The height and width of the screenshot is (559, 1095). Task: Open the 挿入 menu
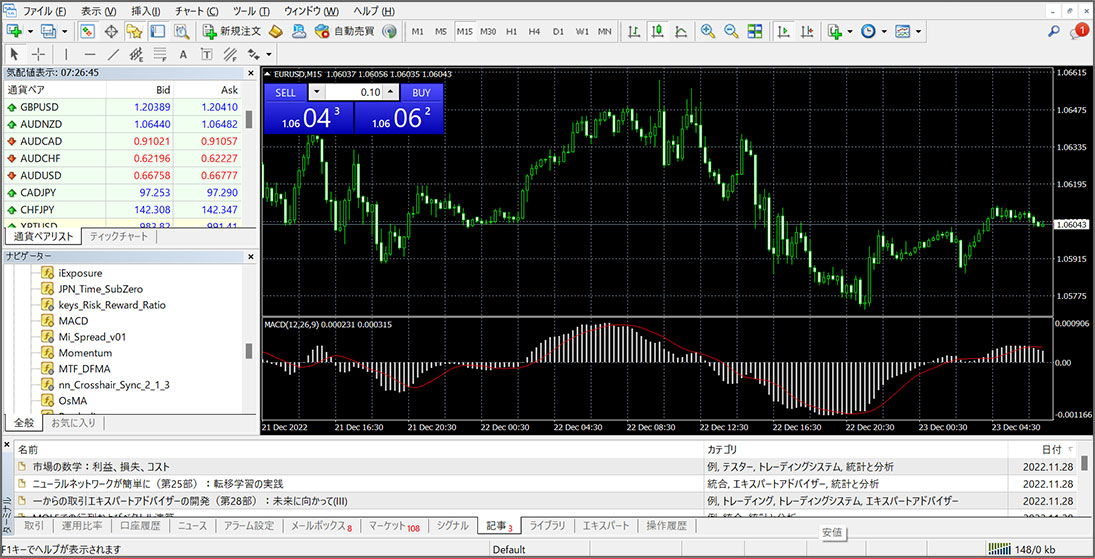point(145,12)
